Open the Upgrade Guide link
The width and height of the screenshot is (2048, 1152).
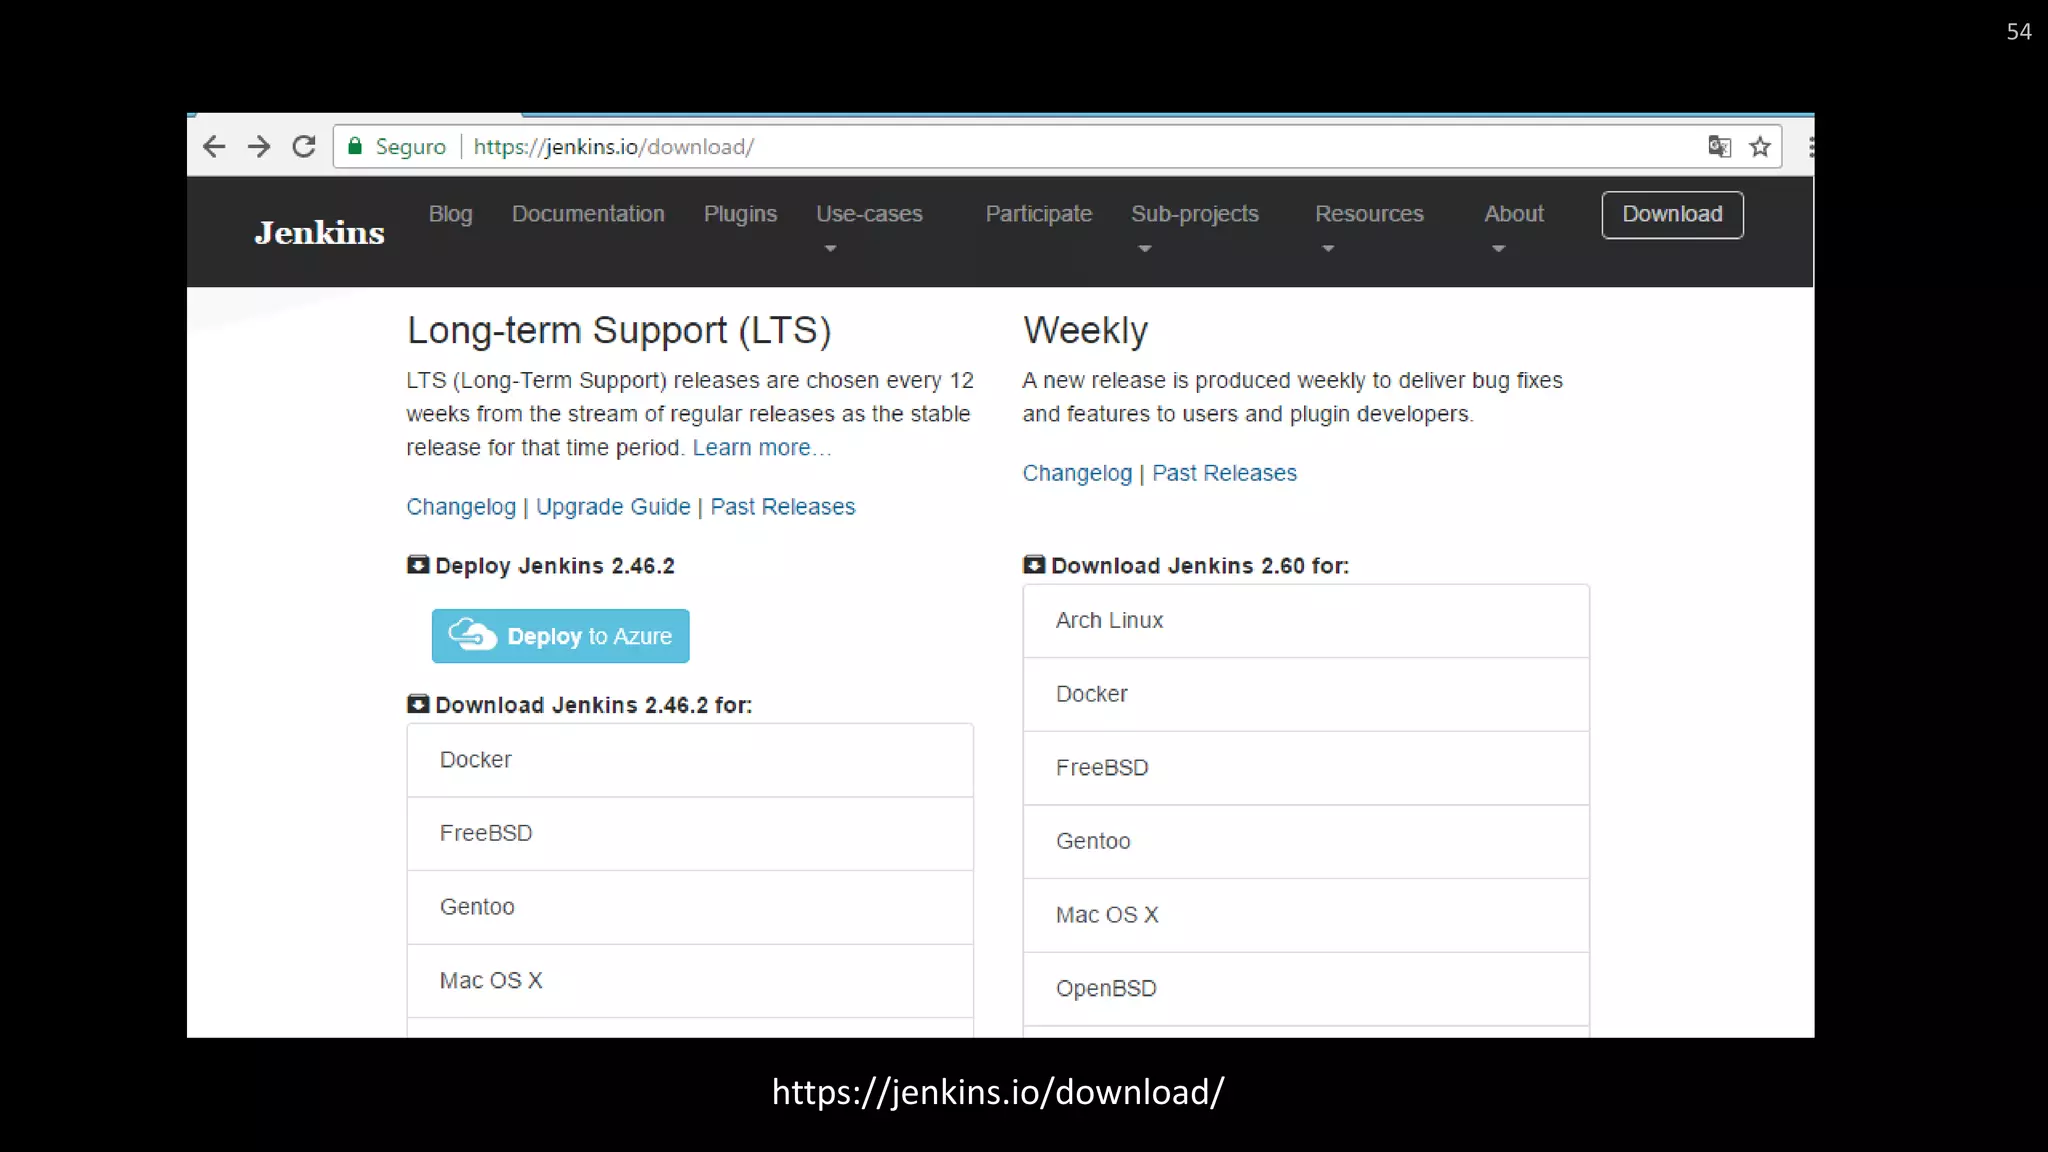(x=613, y=507)
